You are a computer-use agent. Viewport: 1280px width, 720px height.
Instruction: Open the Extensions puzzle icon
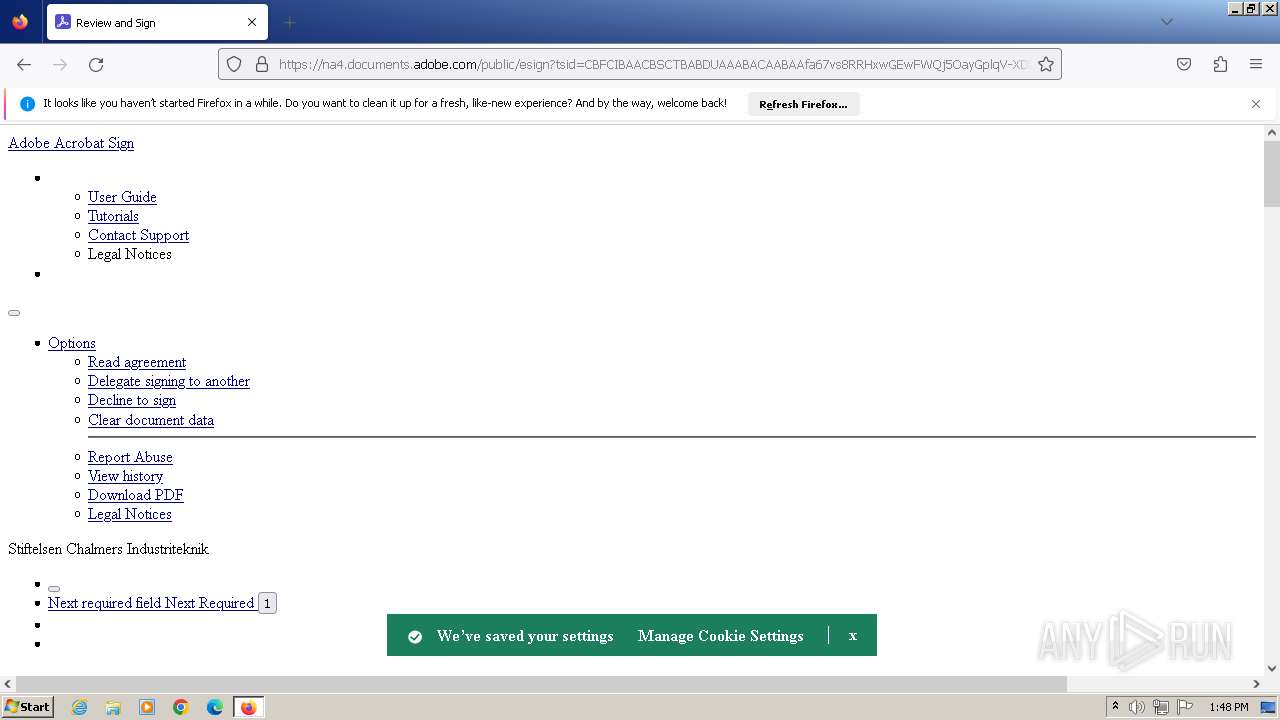tap(1220, 64)
